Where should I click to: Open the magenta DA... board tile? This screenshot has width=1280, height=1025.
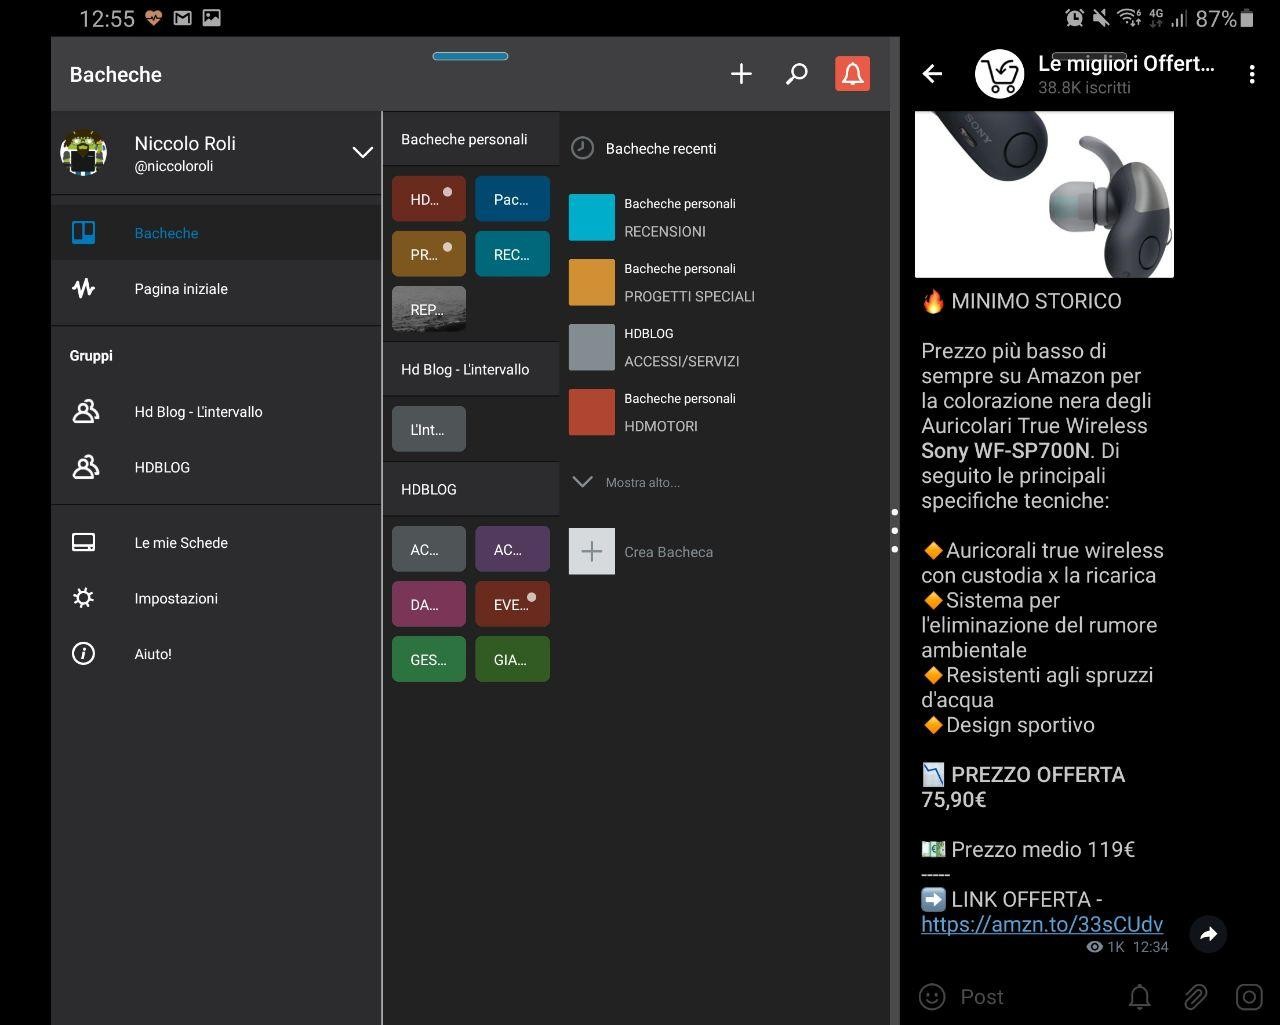point(429,604)
